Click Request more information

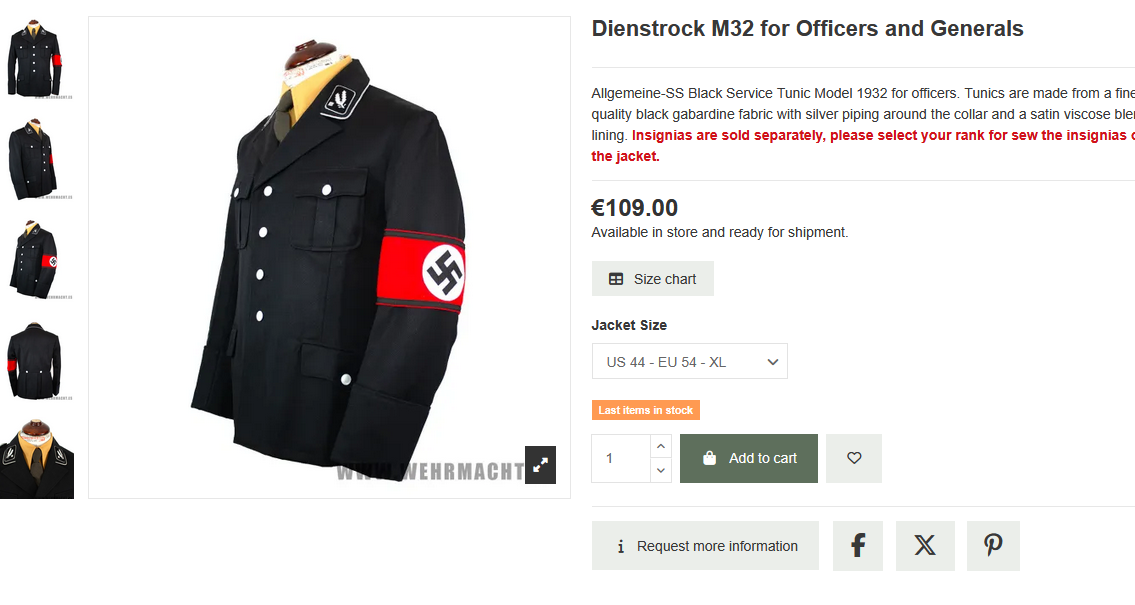(x=705, y=546)
